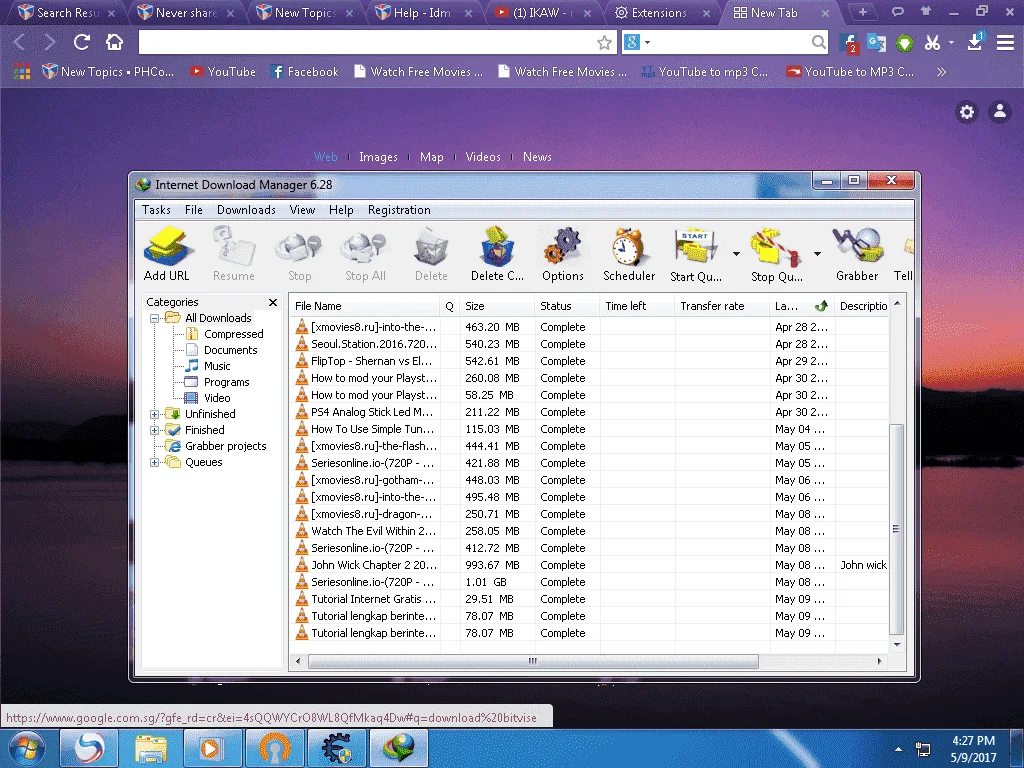This screenshot has width=1024, height=768.
Task: Open new tab page settings gear
Action: pyautogui.click(x=967, y=112)
